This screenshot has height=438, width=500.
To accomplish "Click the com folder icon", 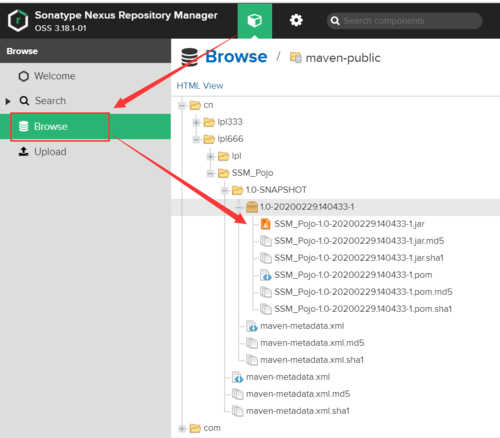I will coord(195,428).
